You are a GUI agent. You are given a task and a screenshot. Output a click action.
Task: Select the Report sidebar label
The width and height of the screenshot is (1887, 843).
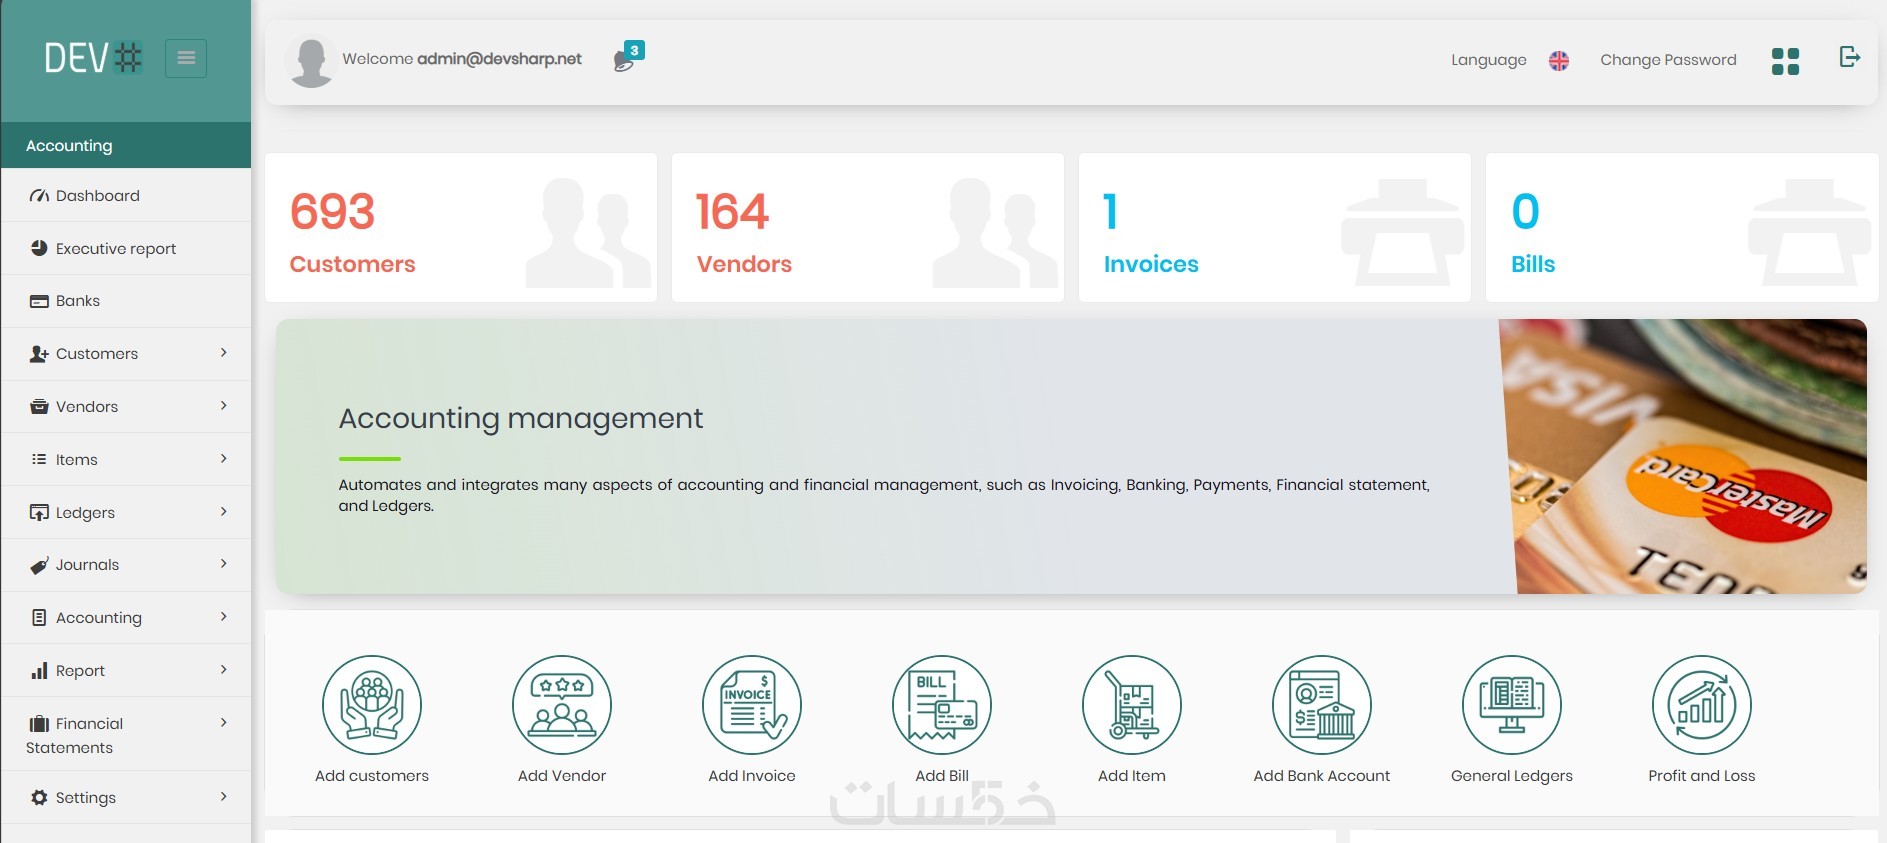point(80,671)
